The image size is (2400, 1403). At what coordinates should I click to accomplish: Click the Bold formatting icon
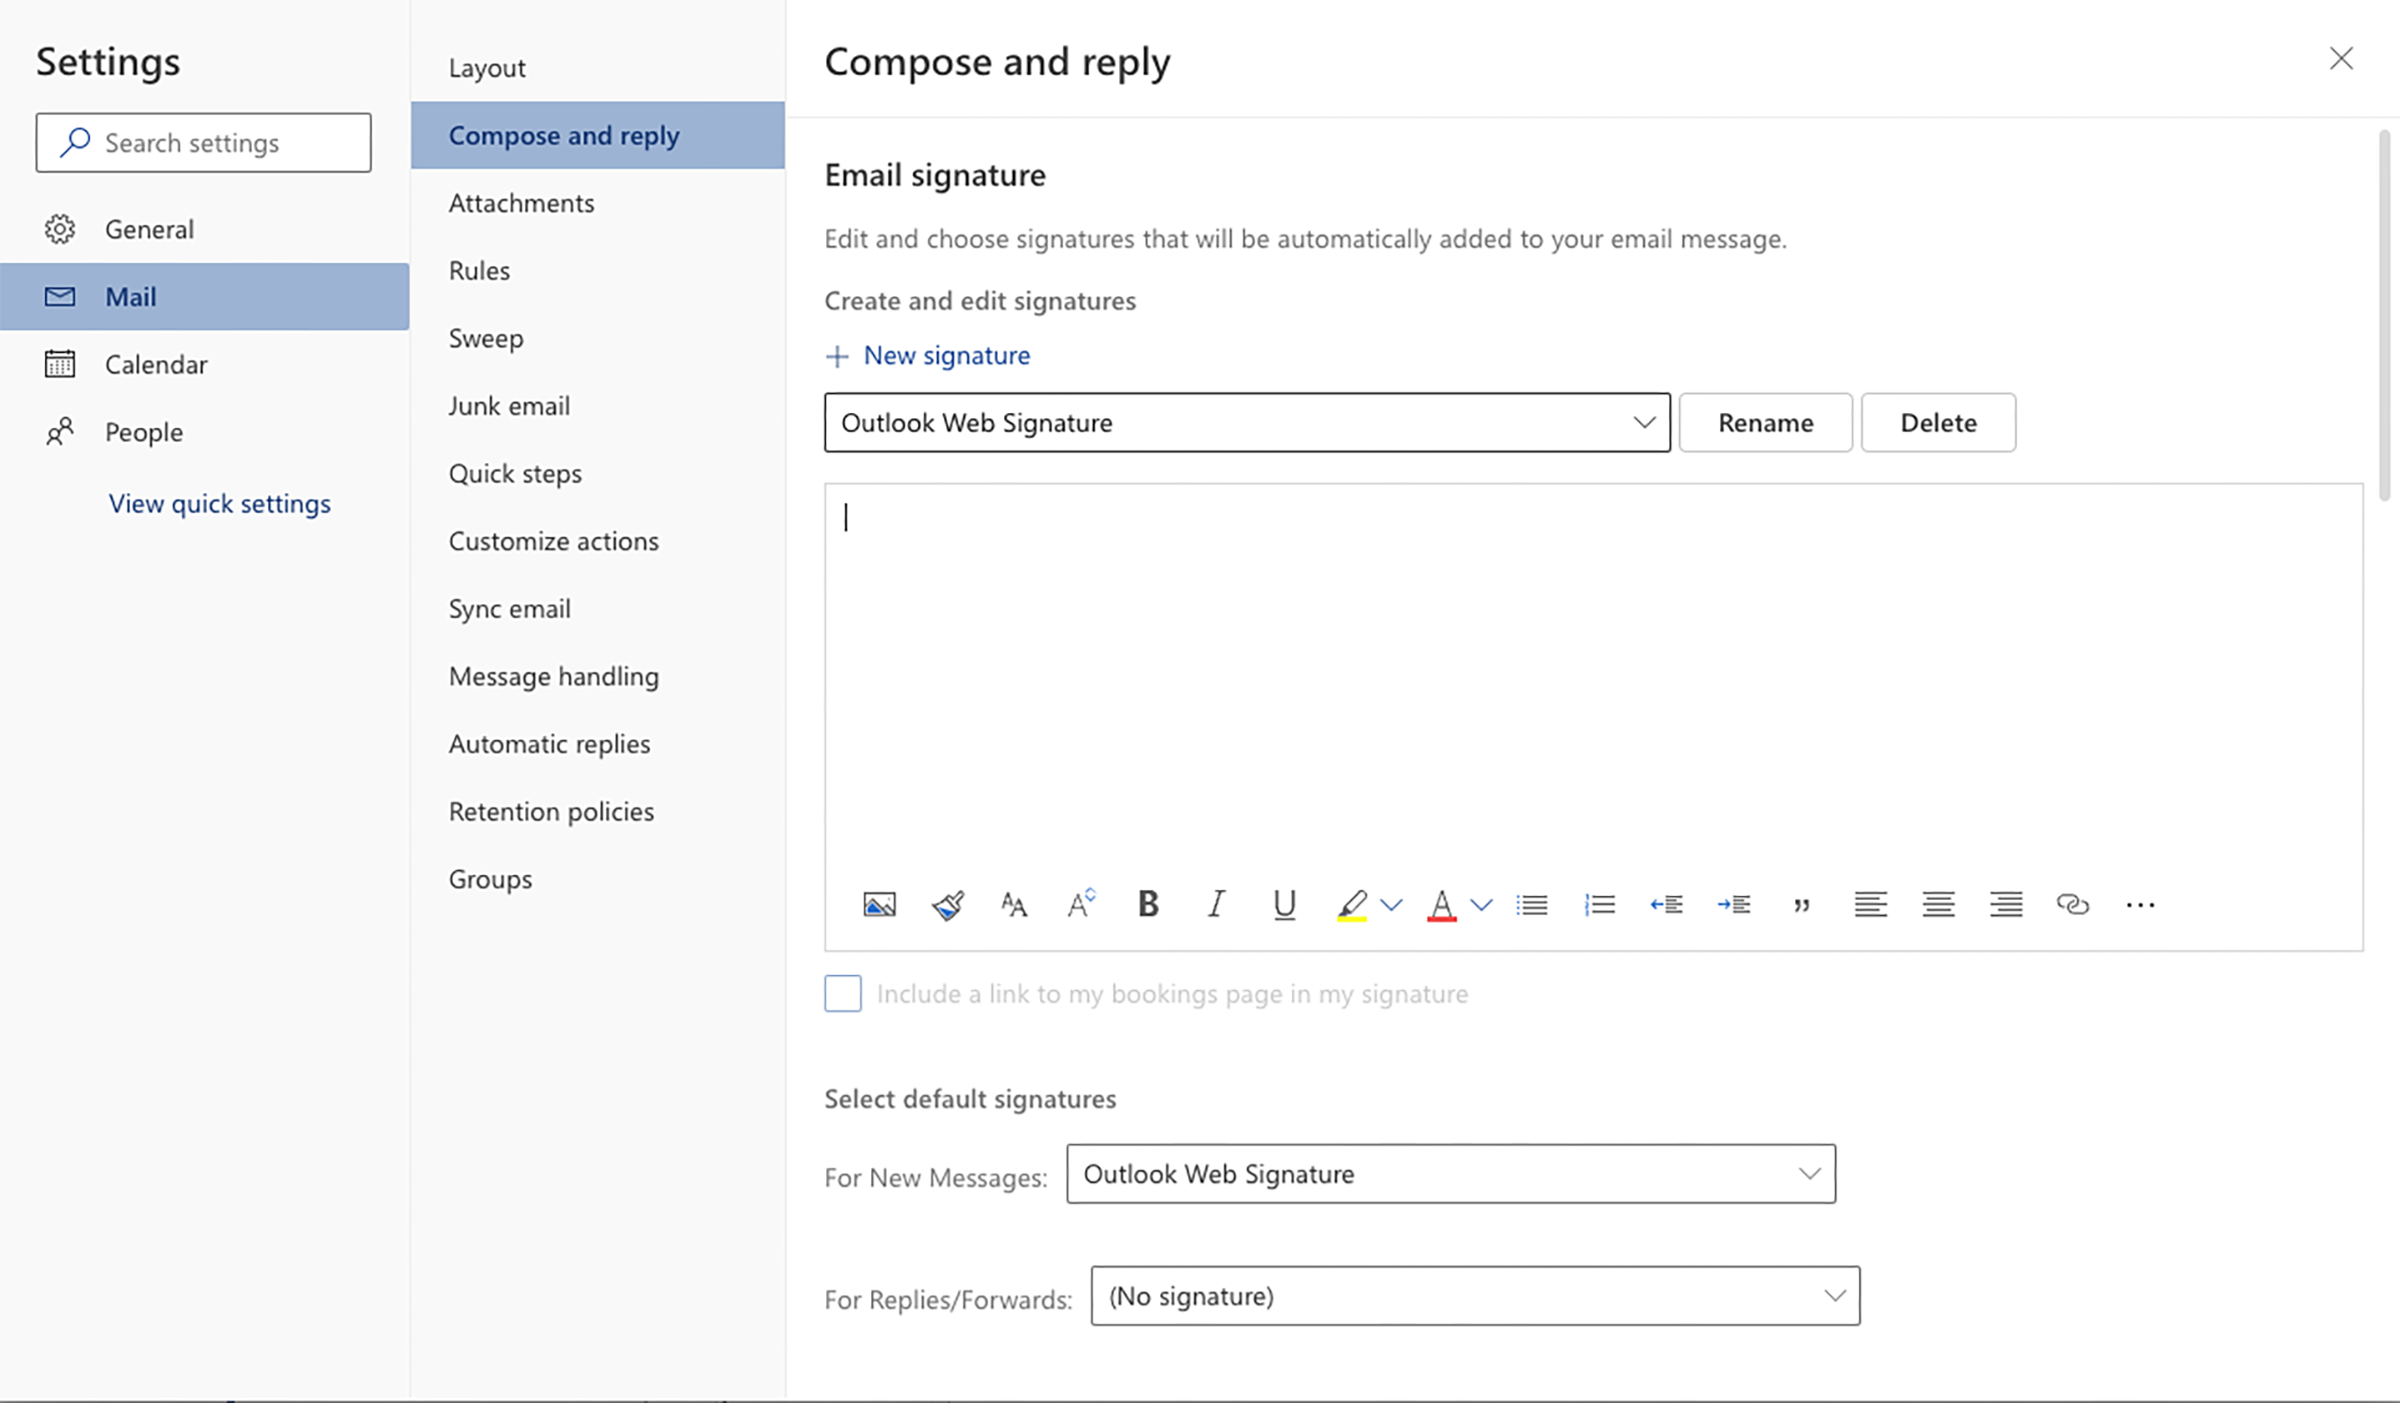(1146, 902)
